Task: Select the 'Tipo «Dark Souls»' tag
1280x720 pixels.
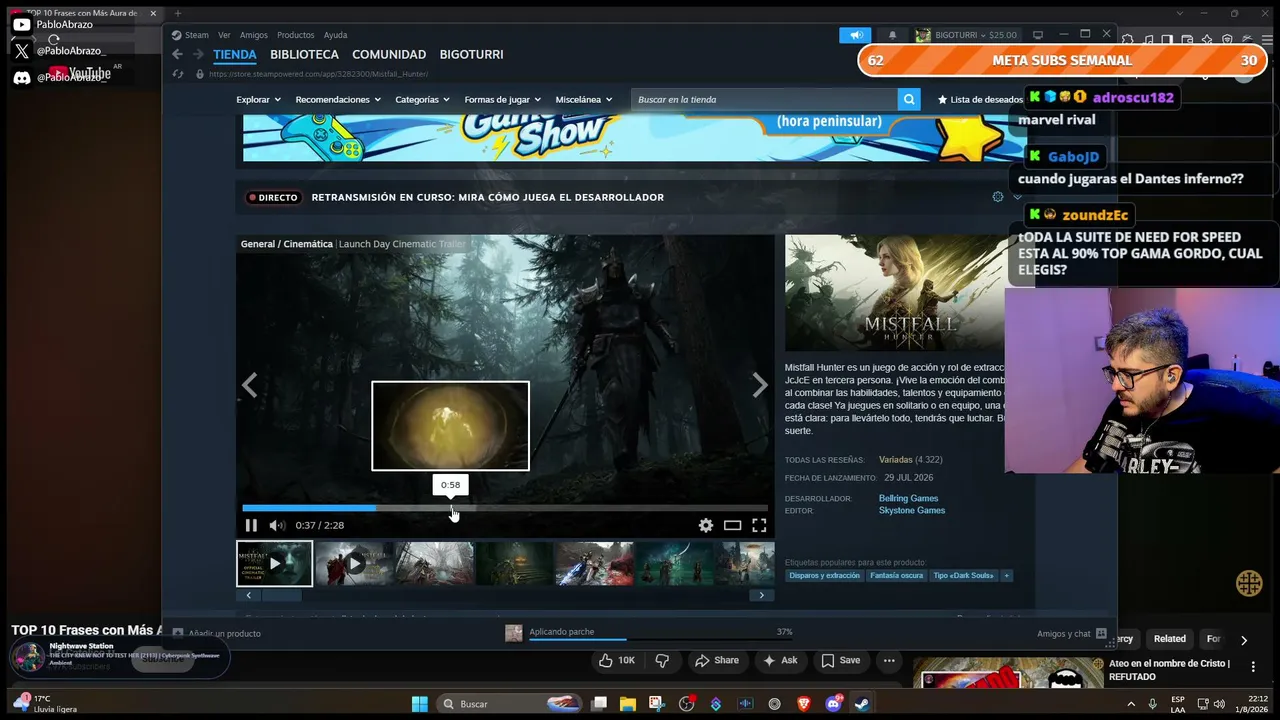Action: pyautogui.click(x=965, y=576)
